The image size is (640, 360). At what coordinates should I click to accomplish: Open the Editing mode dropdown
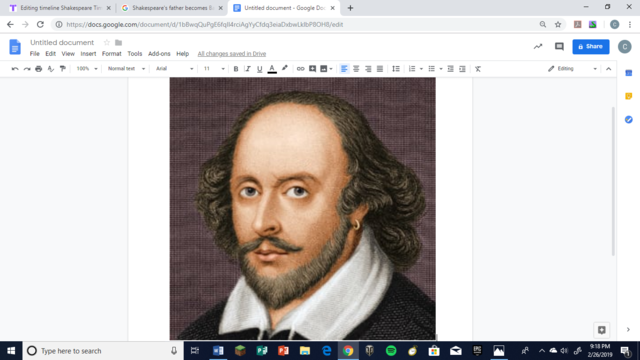click(573, 69)
